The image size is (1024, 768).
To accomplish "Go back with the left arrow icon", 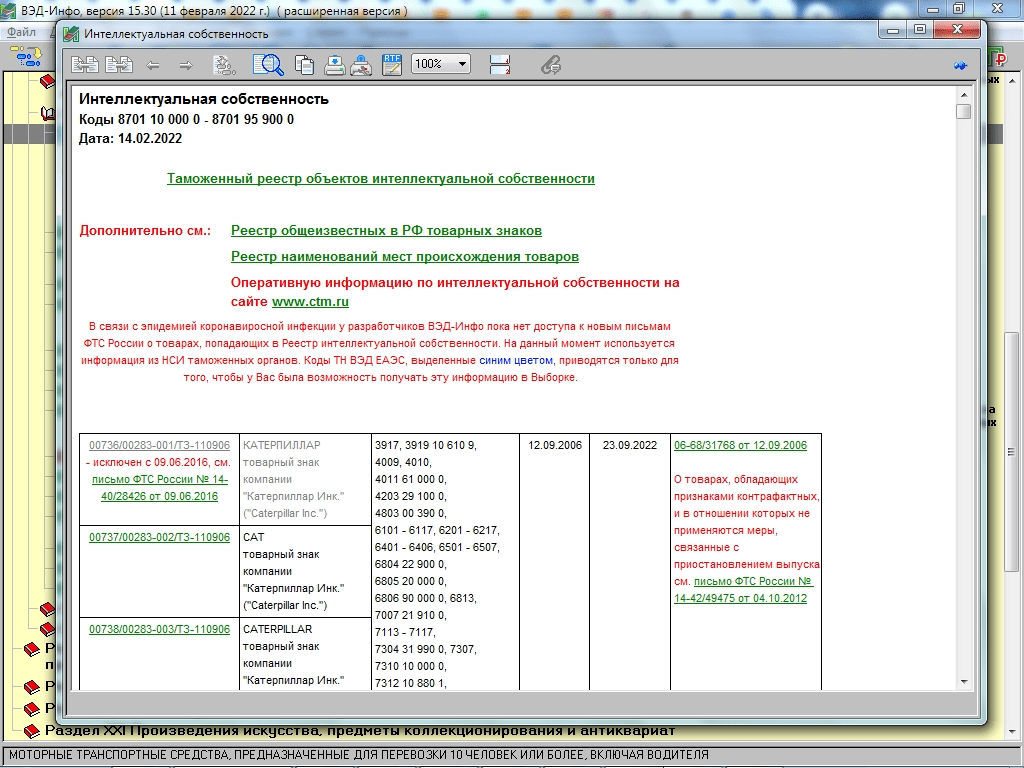I will click(153, 65).
